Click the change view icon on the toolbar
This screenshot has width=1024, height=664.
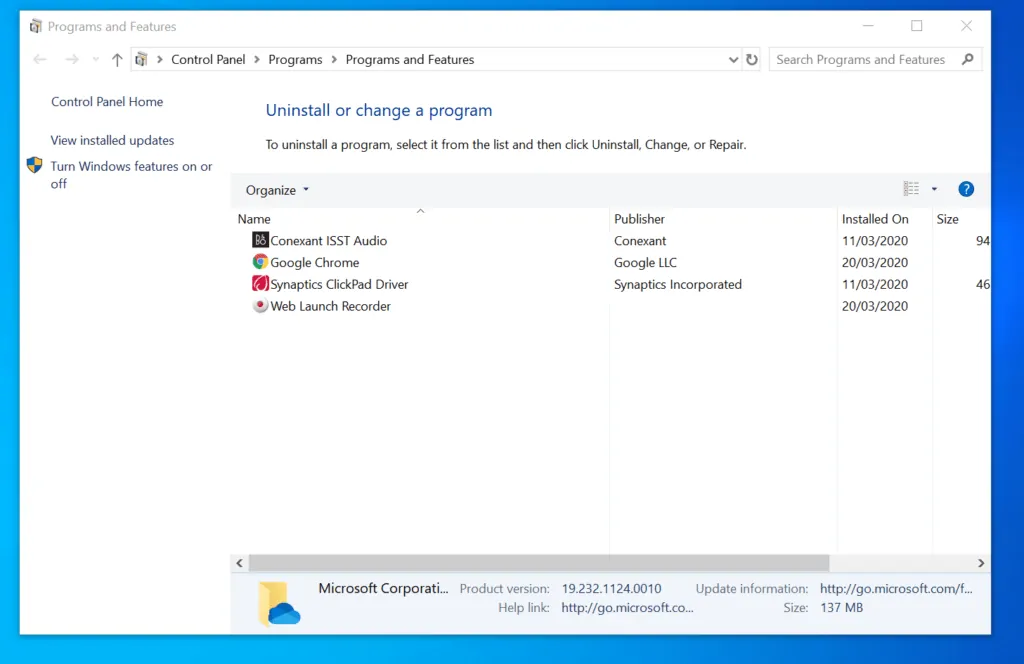(911, 188)
